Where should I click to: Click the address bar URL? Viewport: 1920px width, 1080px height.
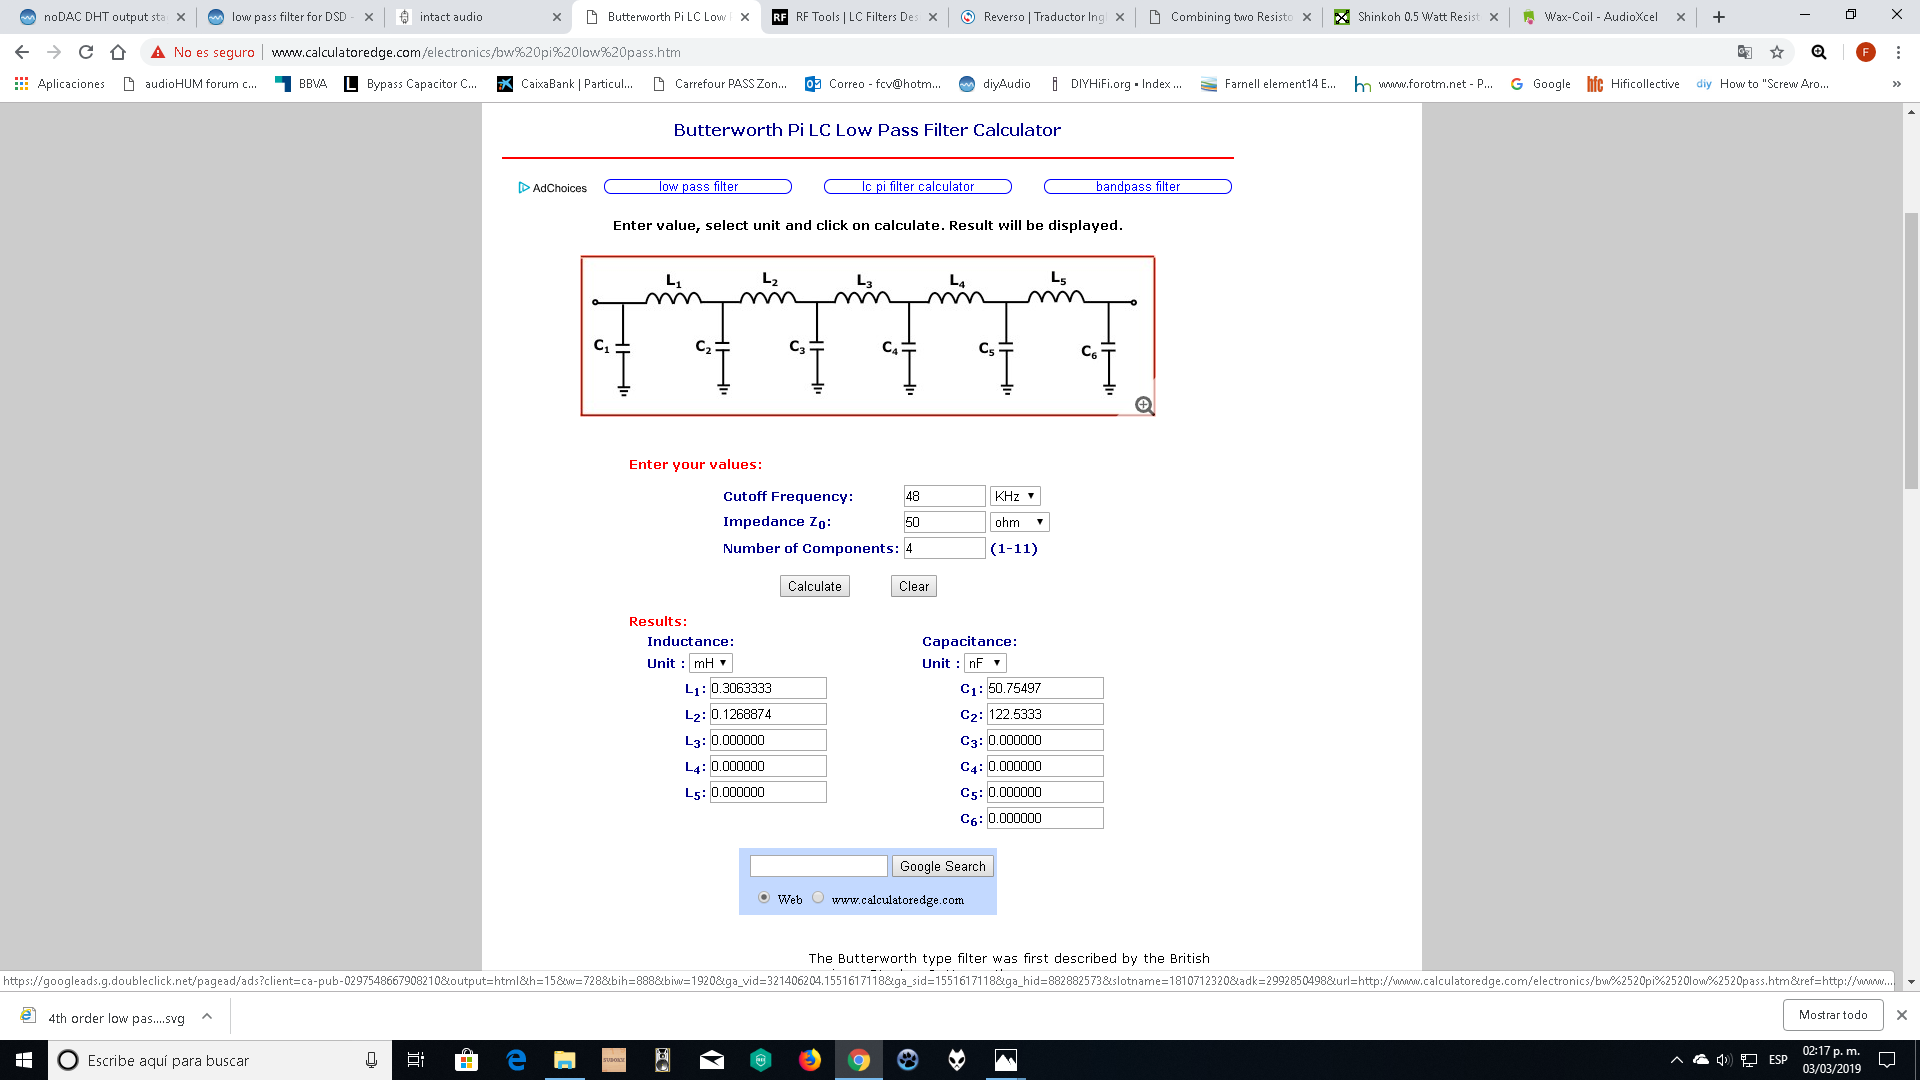click(x=476, y=52)
